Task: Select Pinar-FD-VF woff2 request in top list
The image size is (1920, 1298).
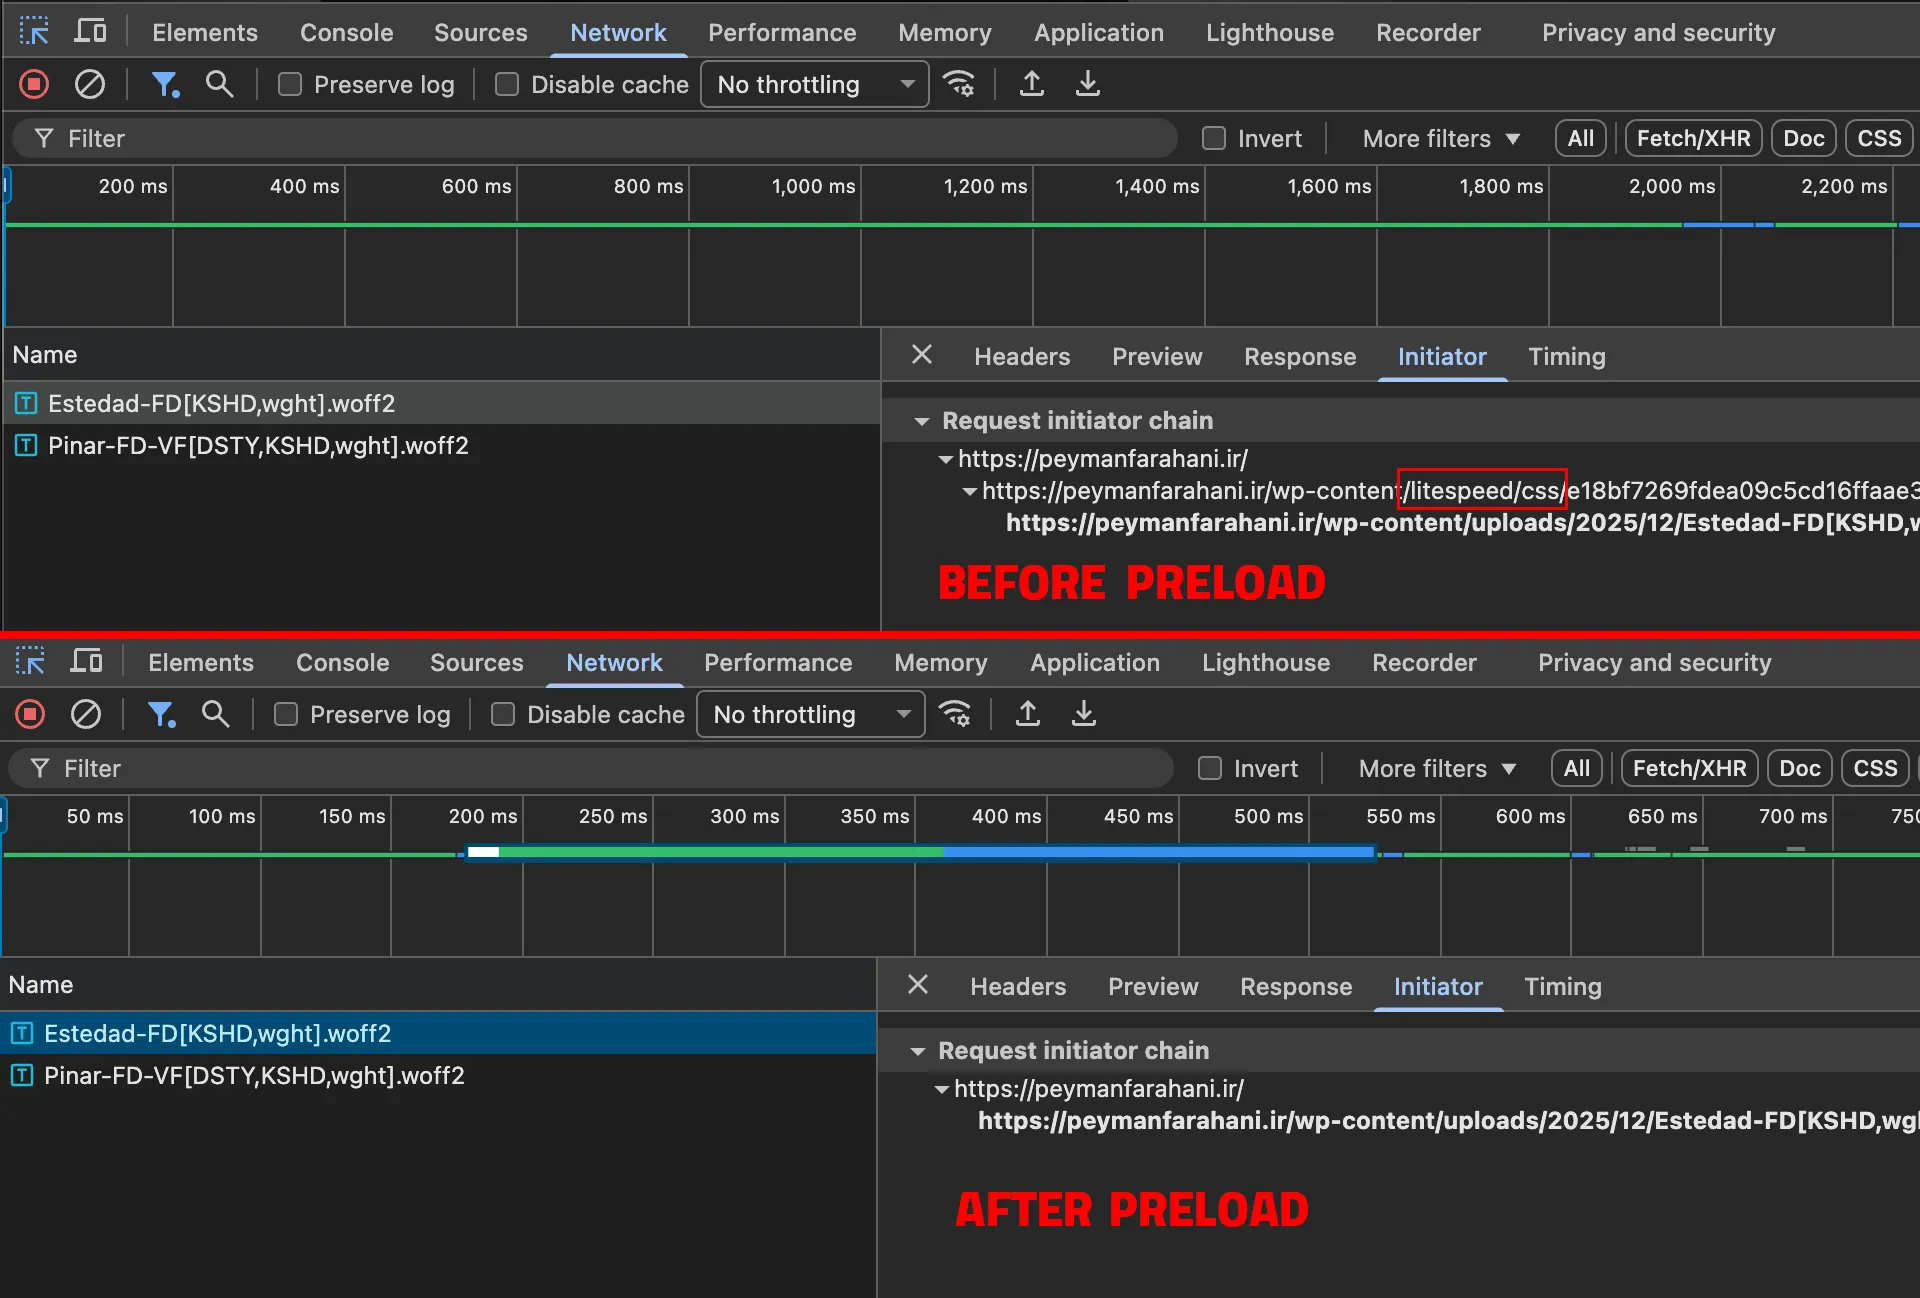Action: click(x=258, y=445)
